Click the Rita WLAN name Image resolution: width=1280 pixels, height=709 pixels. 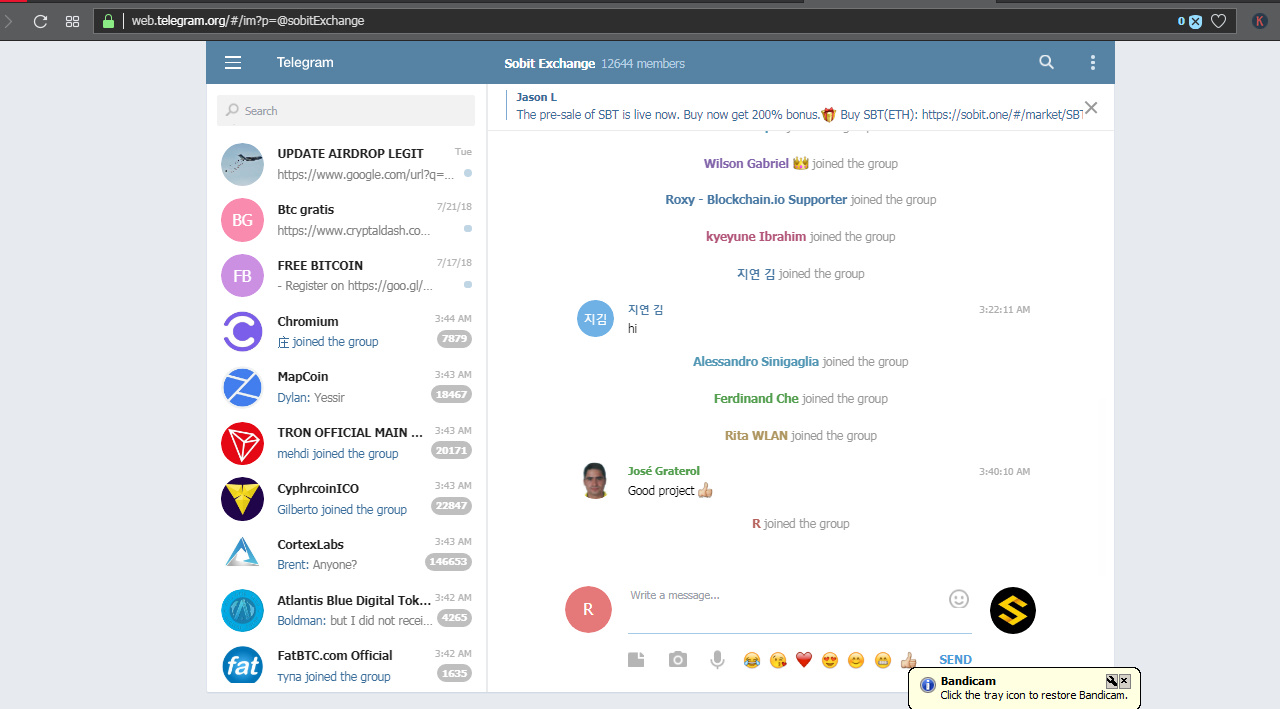[x=756, y=436]
